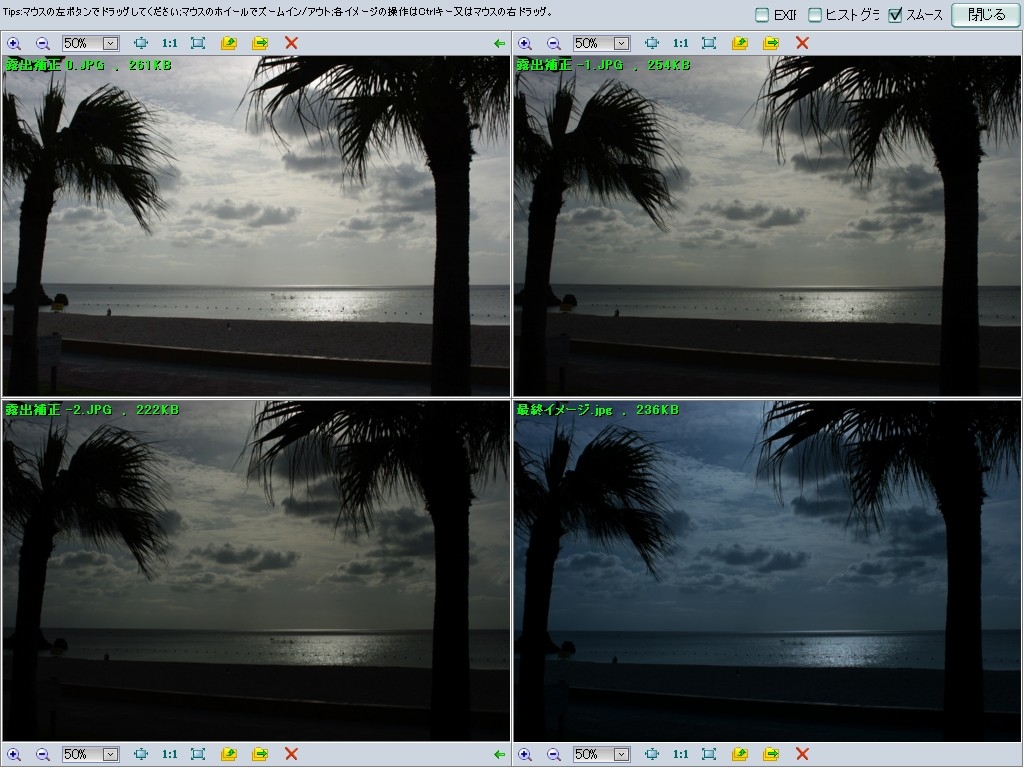Zoom in on 最終イメージ.jpg pane
Screen dimensions: 1024x768
coord(524,754)
